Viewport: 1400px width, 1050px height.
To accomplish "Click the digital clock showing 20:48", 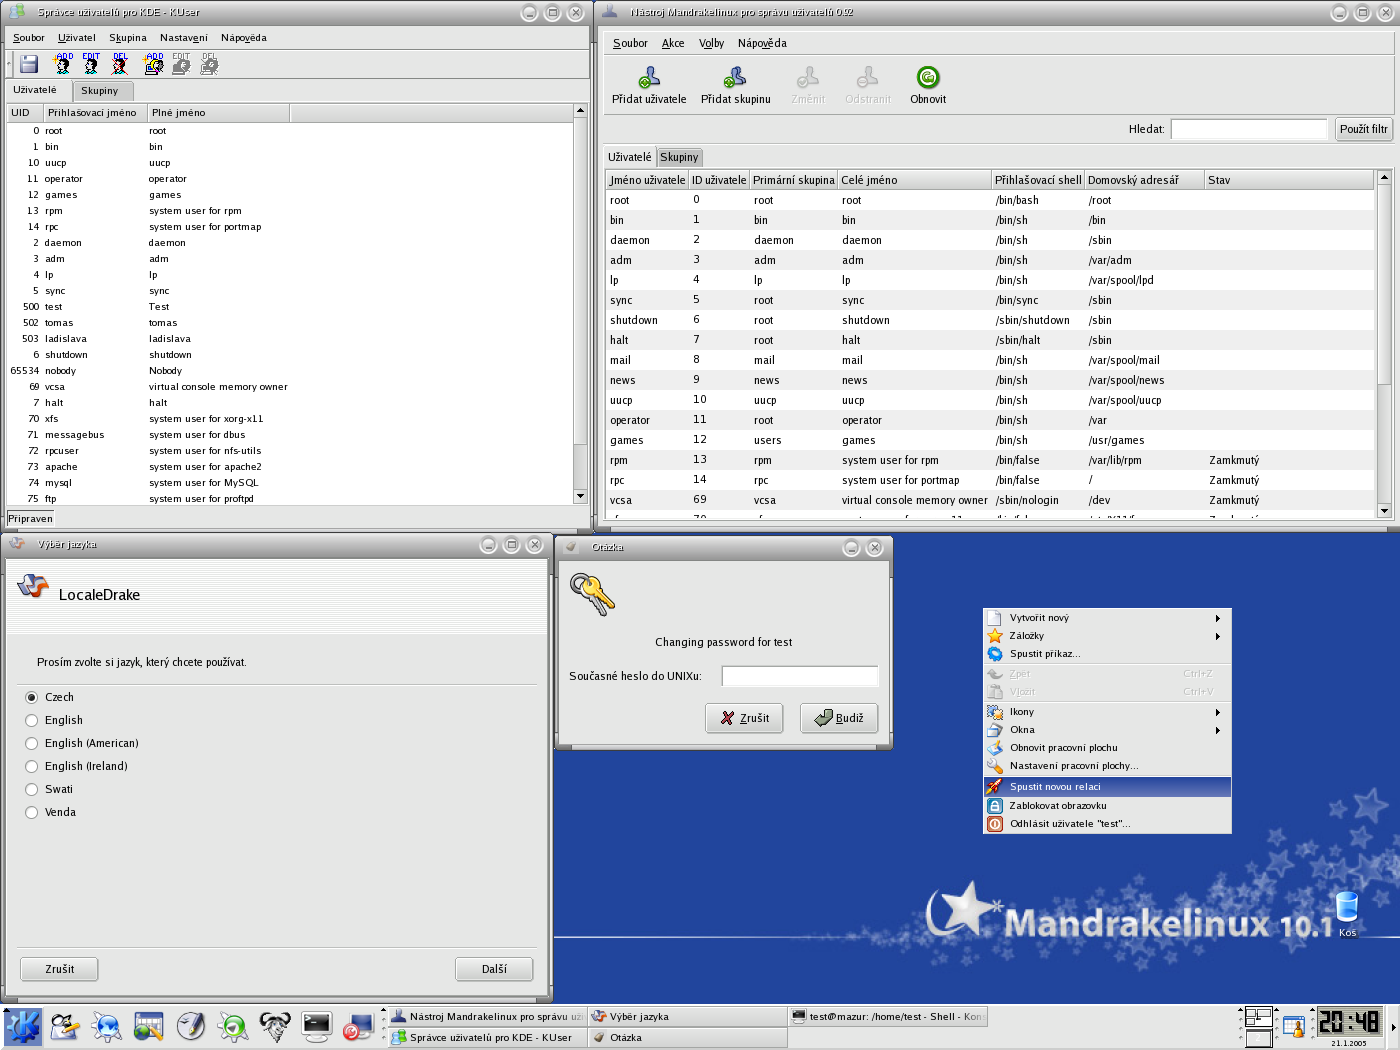I will click(x=1349, y=1021).
